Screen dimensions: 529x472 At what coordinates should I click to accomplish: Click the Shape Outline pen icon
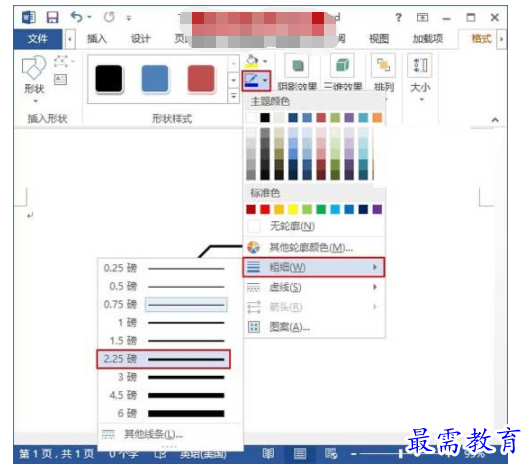tap(252, 81)
